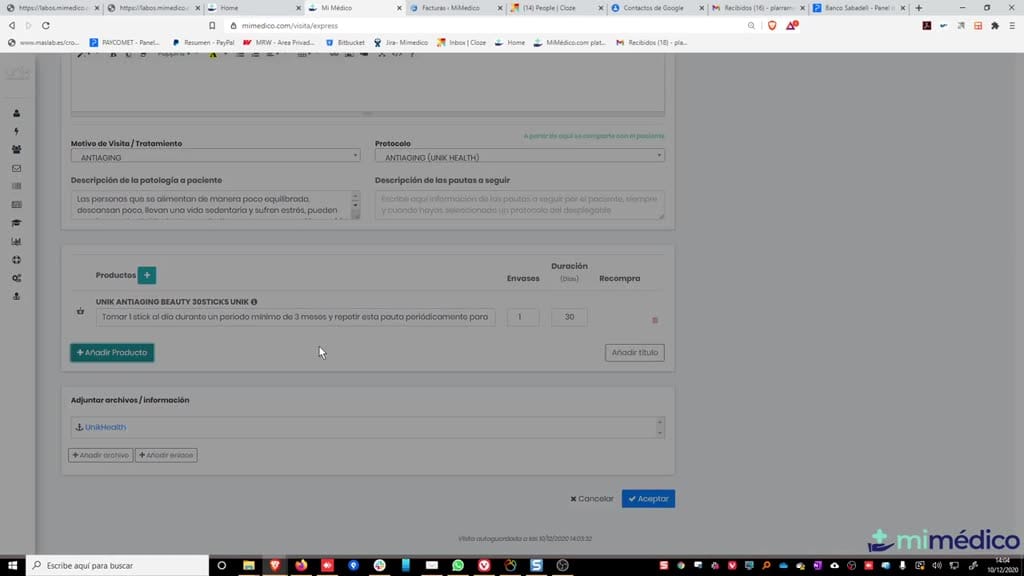Click the Añadir archivo button
The image size is (1024, 576).
pyautogui.click(x=101, y=455)
